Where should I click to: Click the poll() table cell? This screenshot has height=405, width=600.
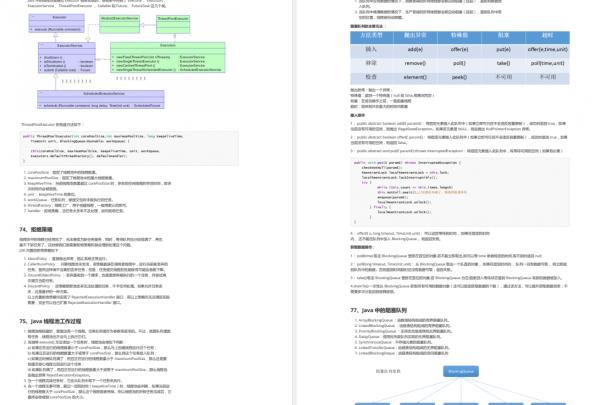click(459, 64)
